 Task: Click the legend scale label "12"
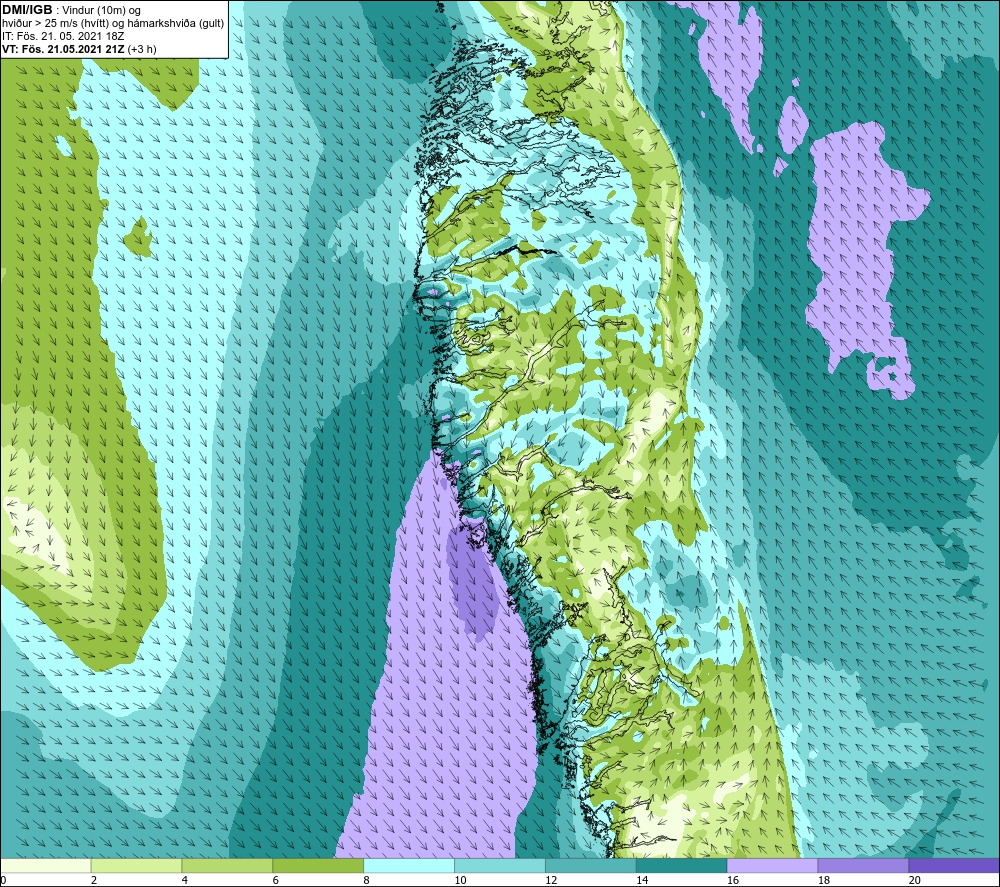point(551,880)
